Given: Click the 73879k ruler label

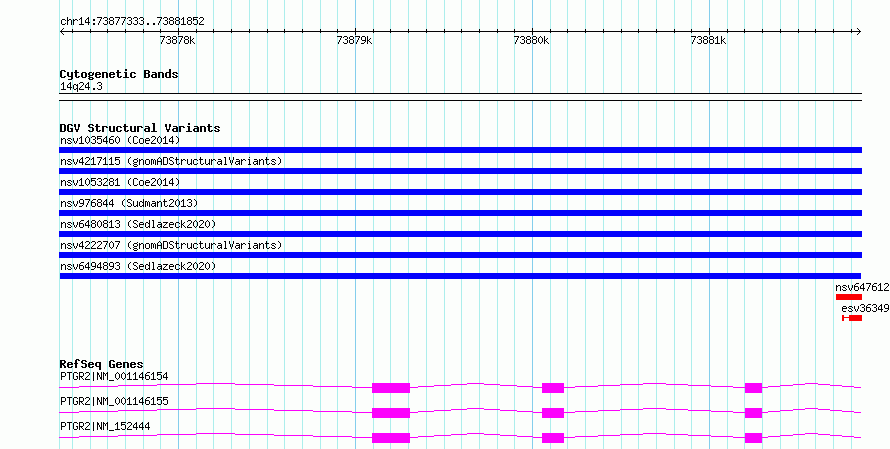Looking at the screenshot, I should (354, 40).
